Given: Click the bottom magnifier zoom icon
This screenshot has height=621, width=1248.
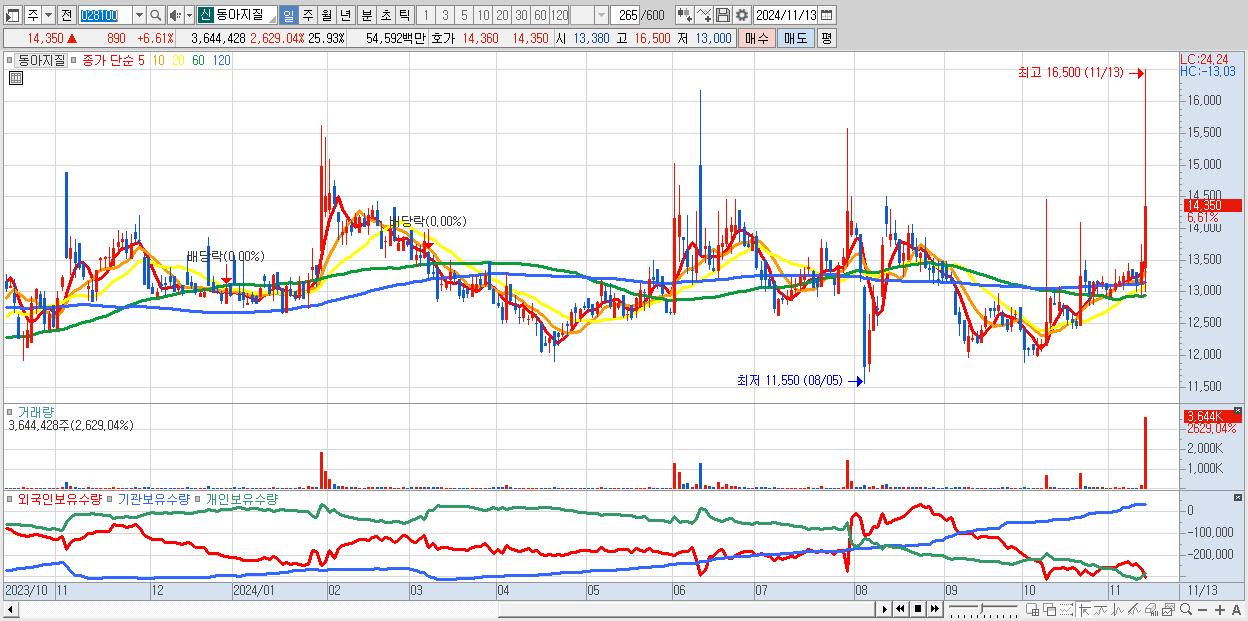Looking at the screenshot, I should pos(1186,609).
